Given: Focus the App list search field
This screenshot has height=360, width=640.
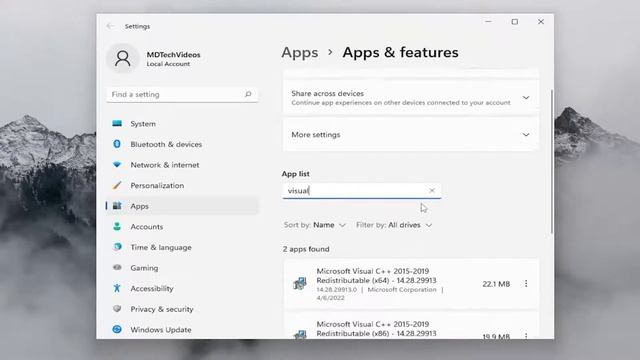Looking at the screenshot, I should pos(362,191).
